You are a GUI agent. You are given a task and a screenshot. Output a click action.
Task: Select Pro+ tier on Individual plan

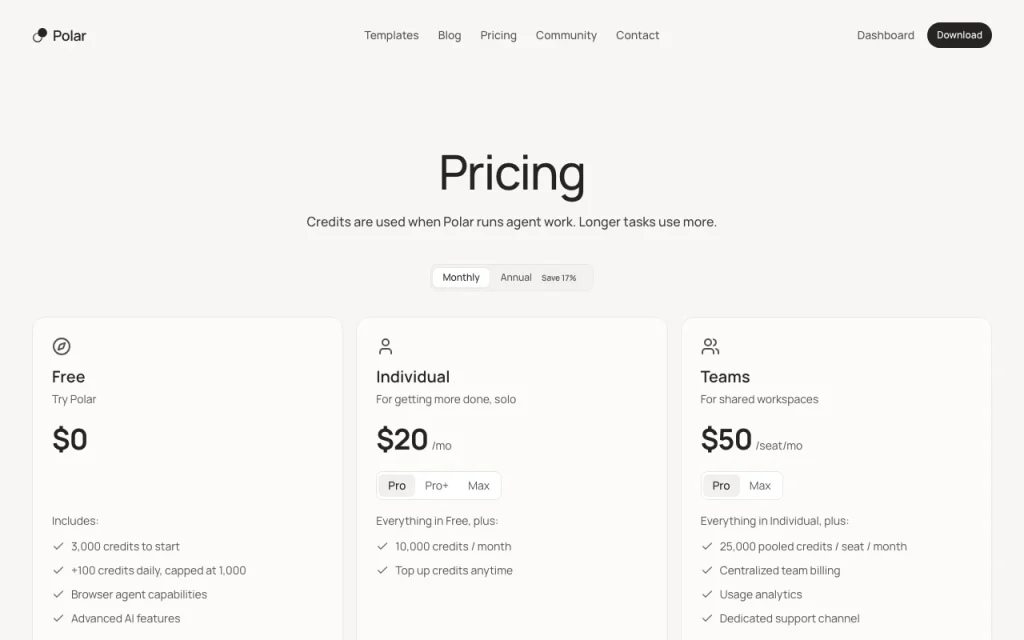436,486
